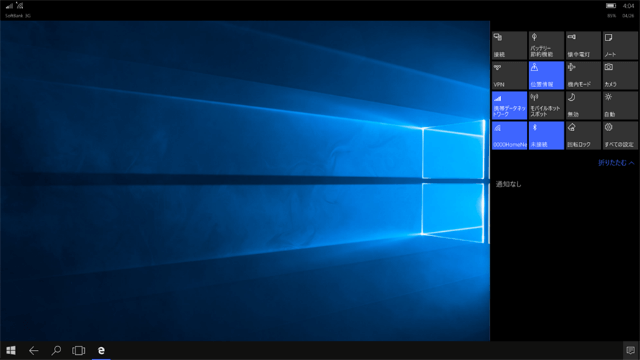
Task: Open the Windows Start button
Action: (x=11, y=350)
